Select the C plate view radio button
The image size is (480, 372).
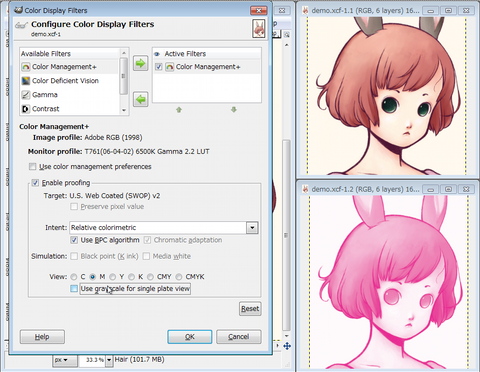[74, 277]
